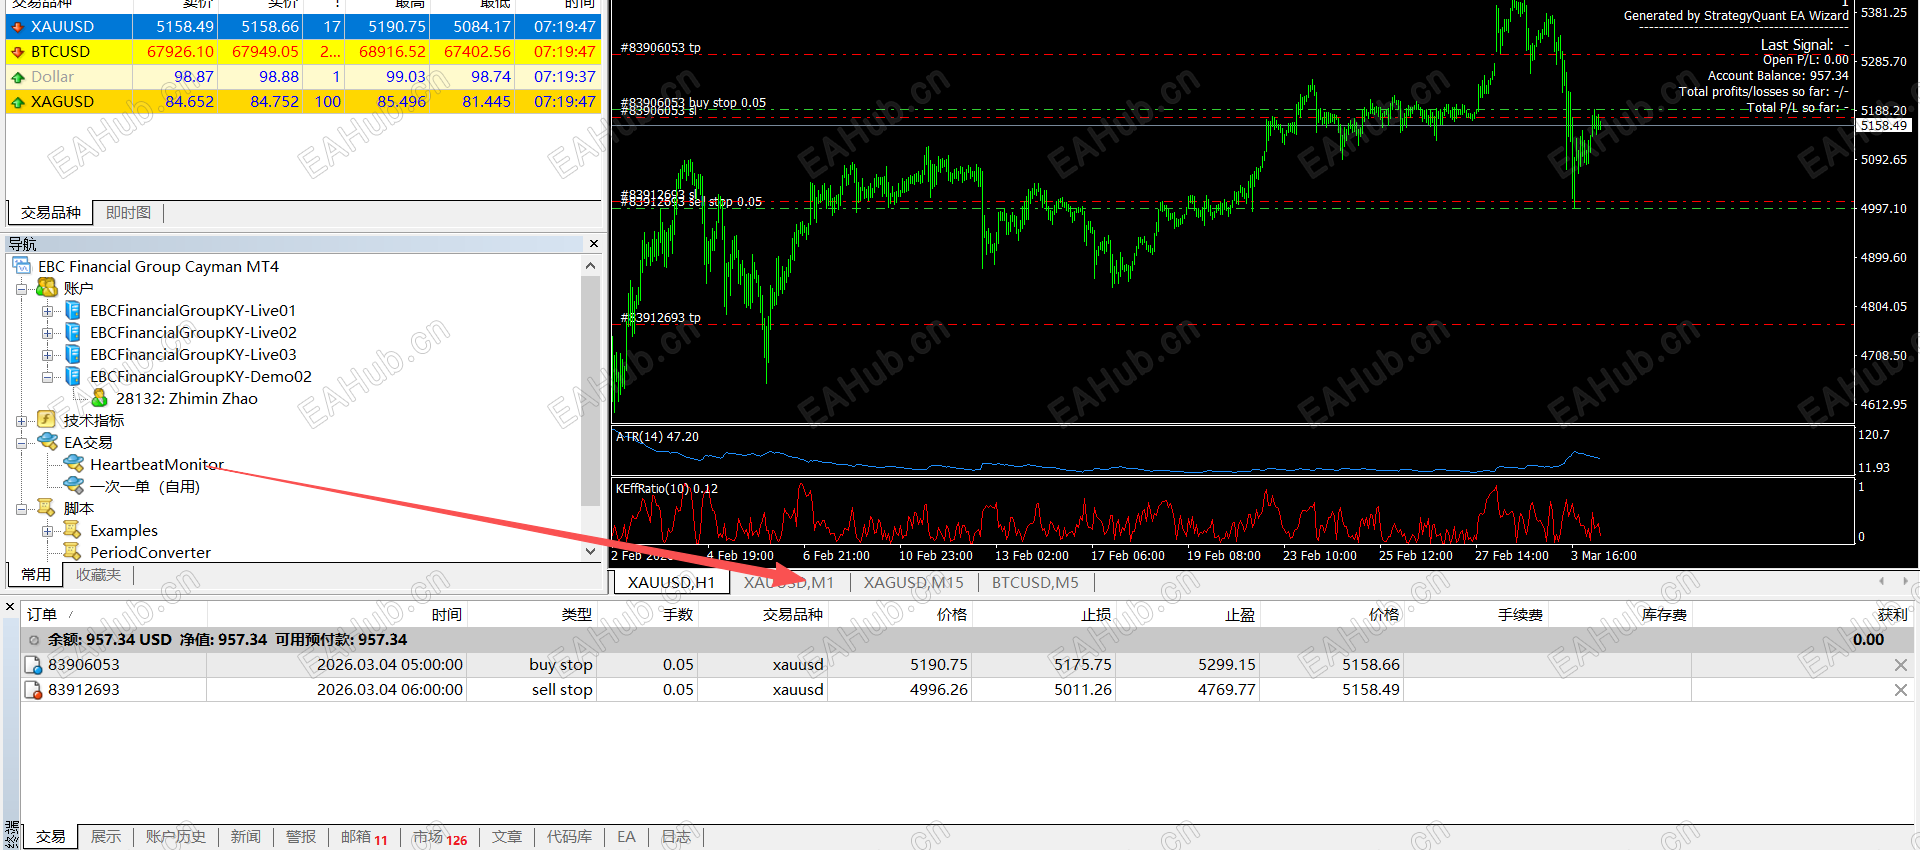This screenshot has width=1920, height=850.
Task: Select the HeartbeatMonitor expert advisor icon
Action: click(73, 464)
